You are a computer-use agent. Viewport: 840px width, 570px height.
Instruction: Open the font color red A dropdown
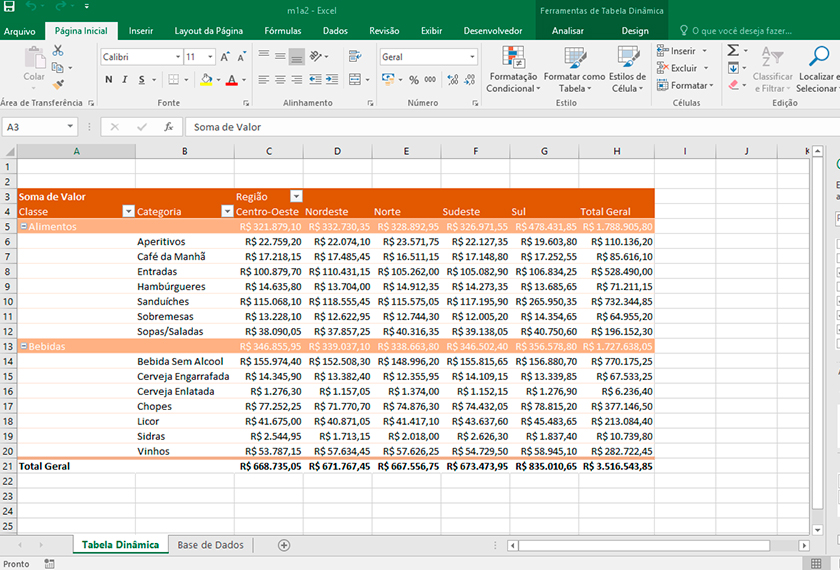(244, 80)
